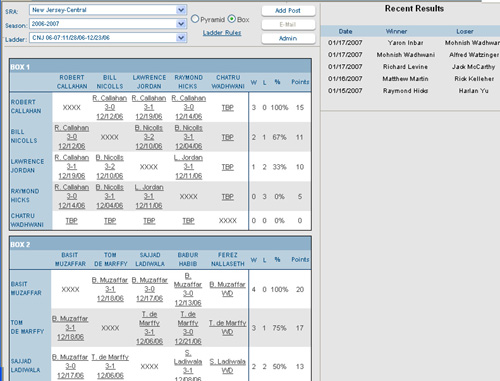Click the E-Mail button
Image resolution: width=500 pixels, height=381 pixels.
pos(288,24)
